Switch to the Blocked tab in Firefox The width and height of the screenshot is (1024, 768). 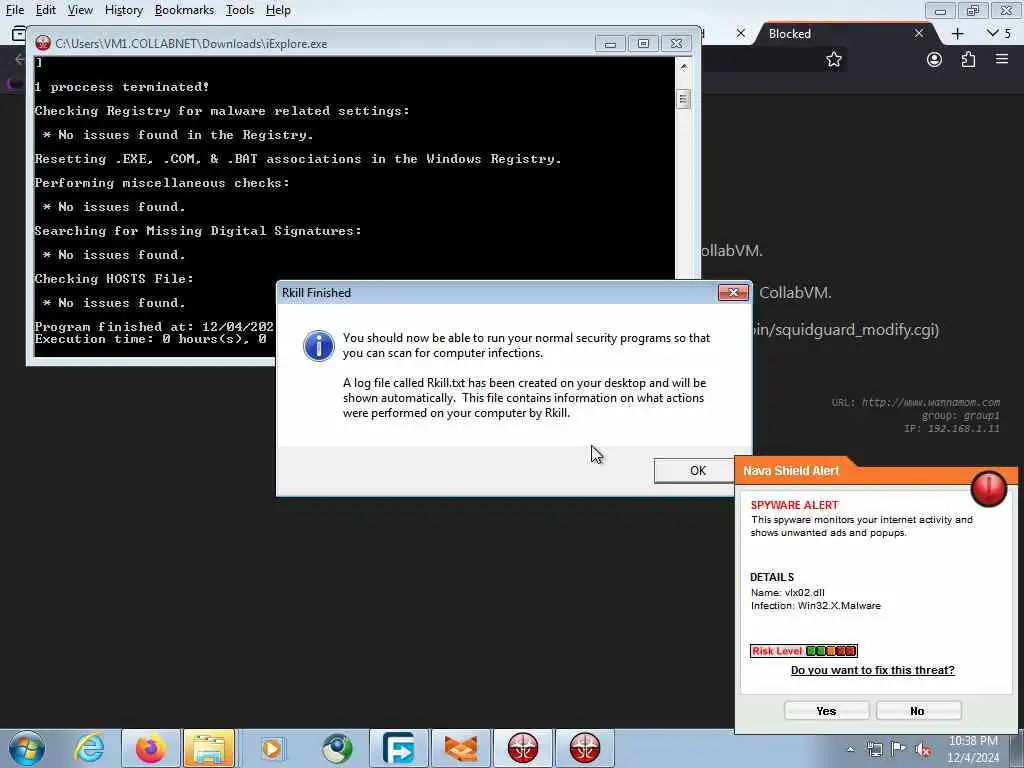(x=842, y=33)
